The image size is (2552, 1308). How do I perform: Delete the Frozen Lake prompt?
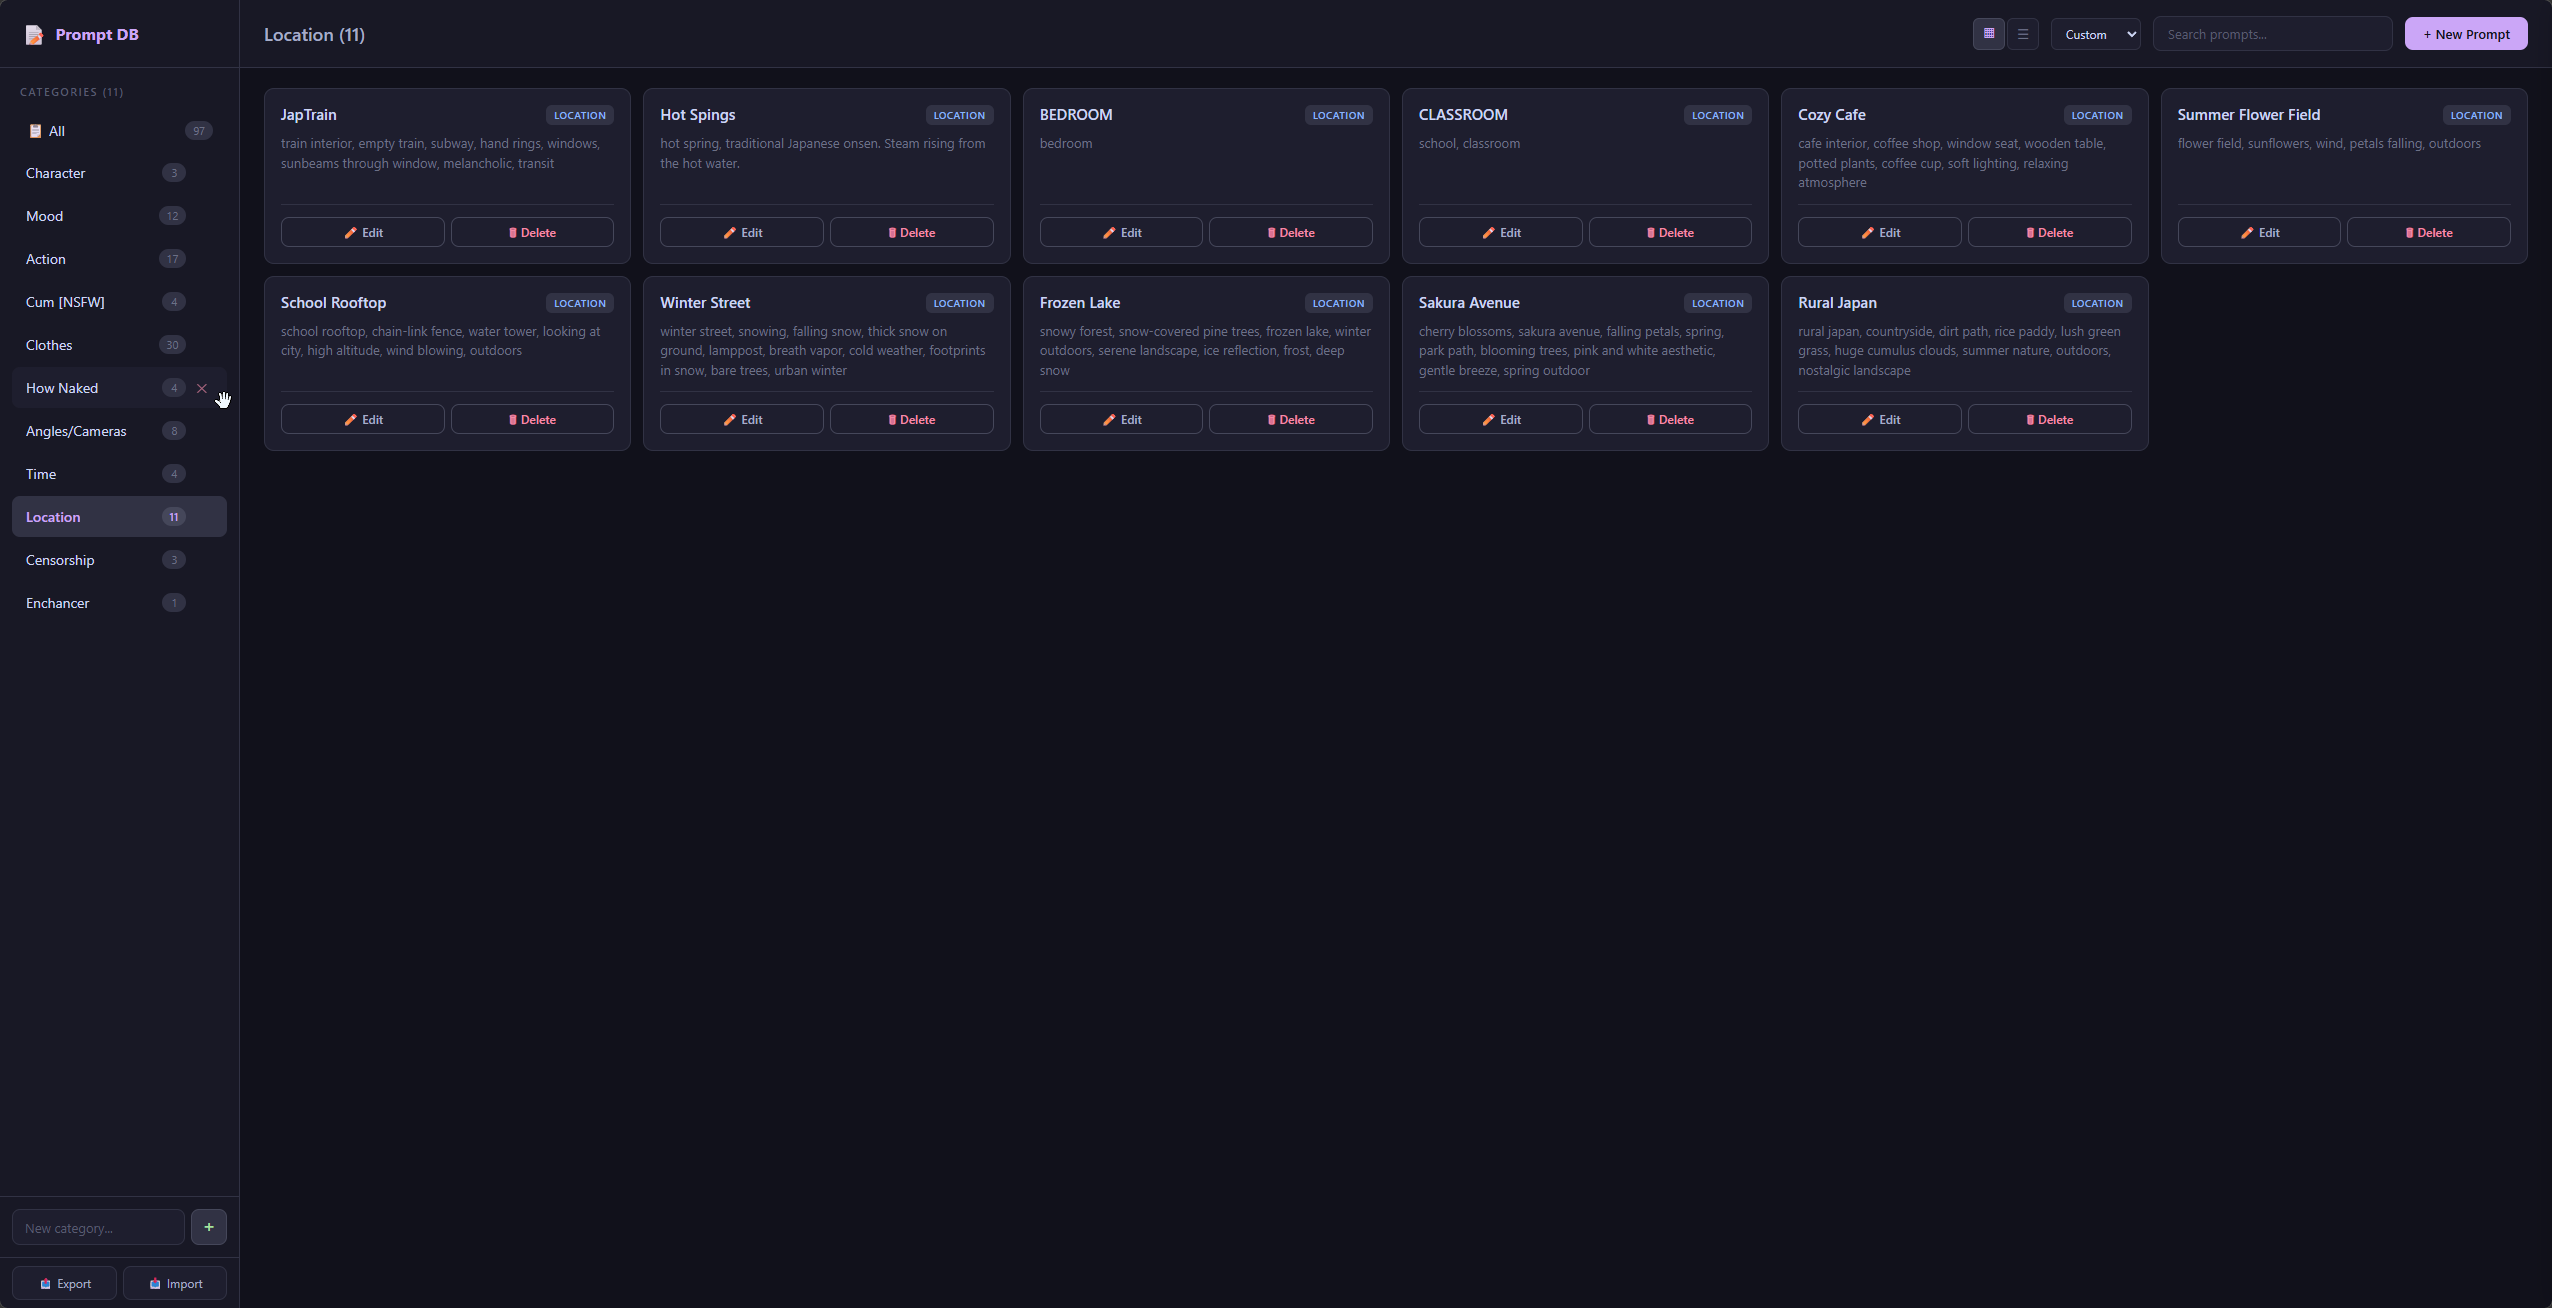(x=1290, y=419)
